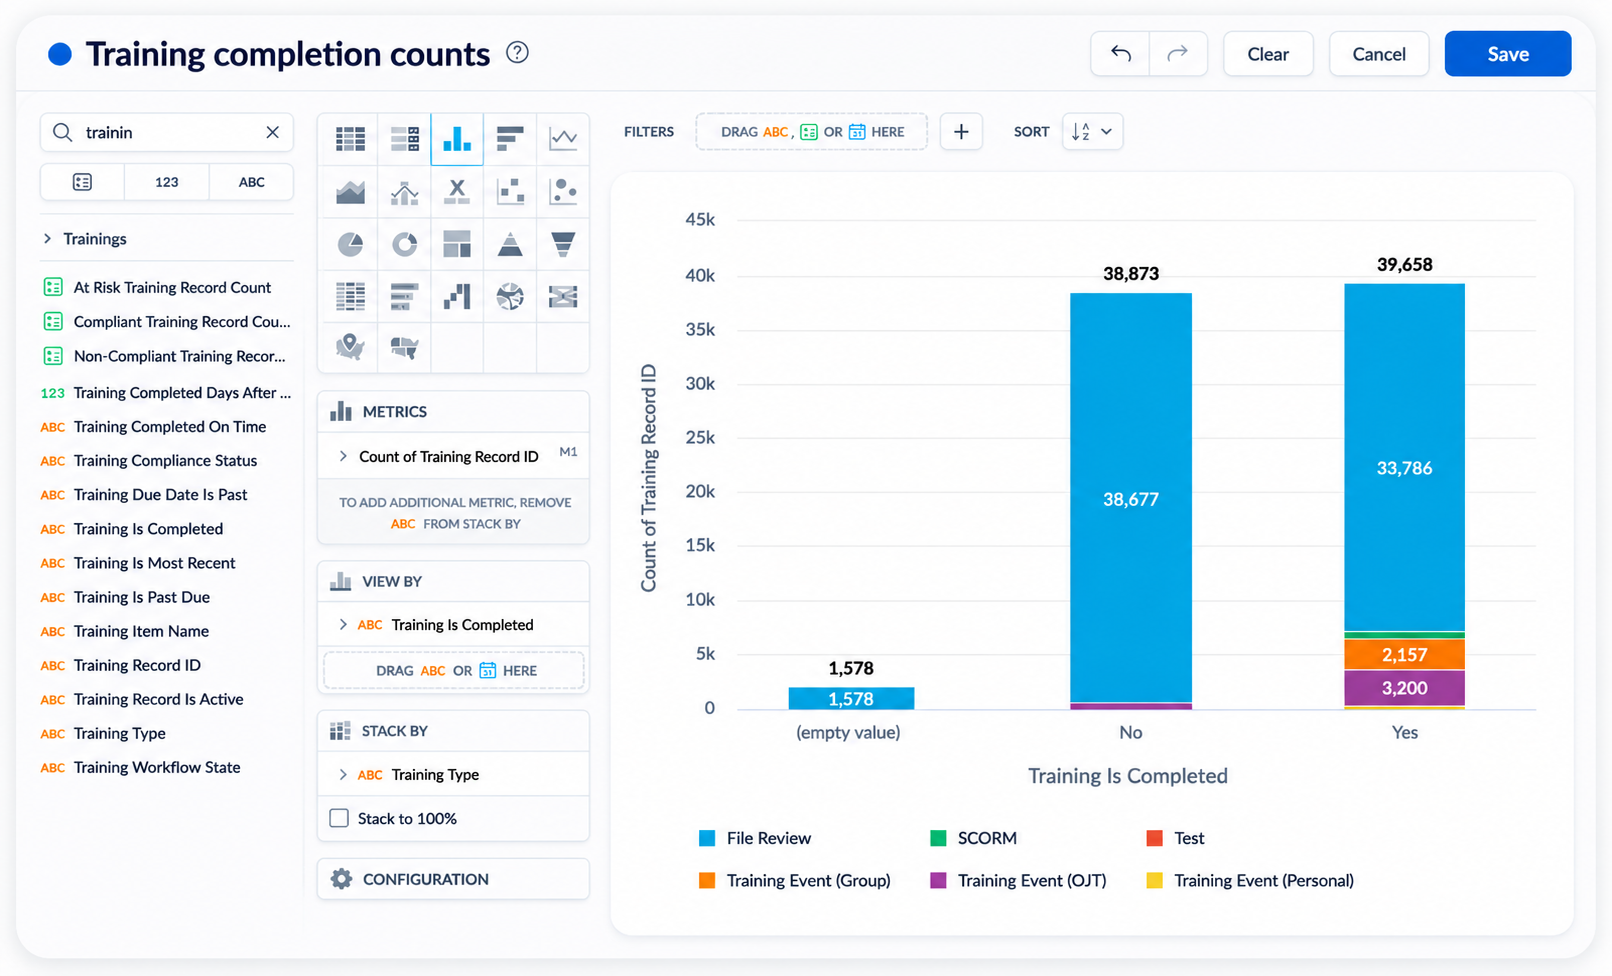Select the repeater list visualization icon
The image size is (1612, 976).
404,139
